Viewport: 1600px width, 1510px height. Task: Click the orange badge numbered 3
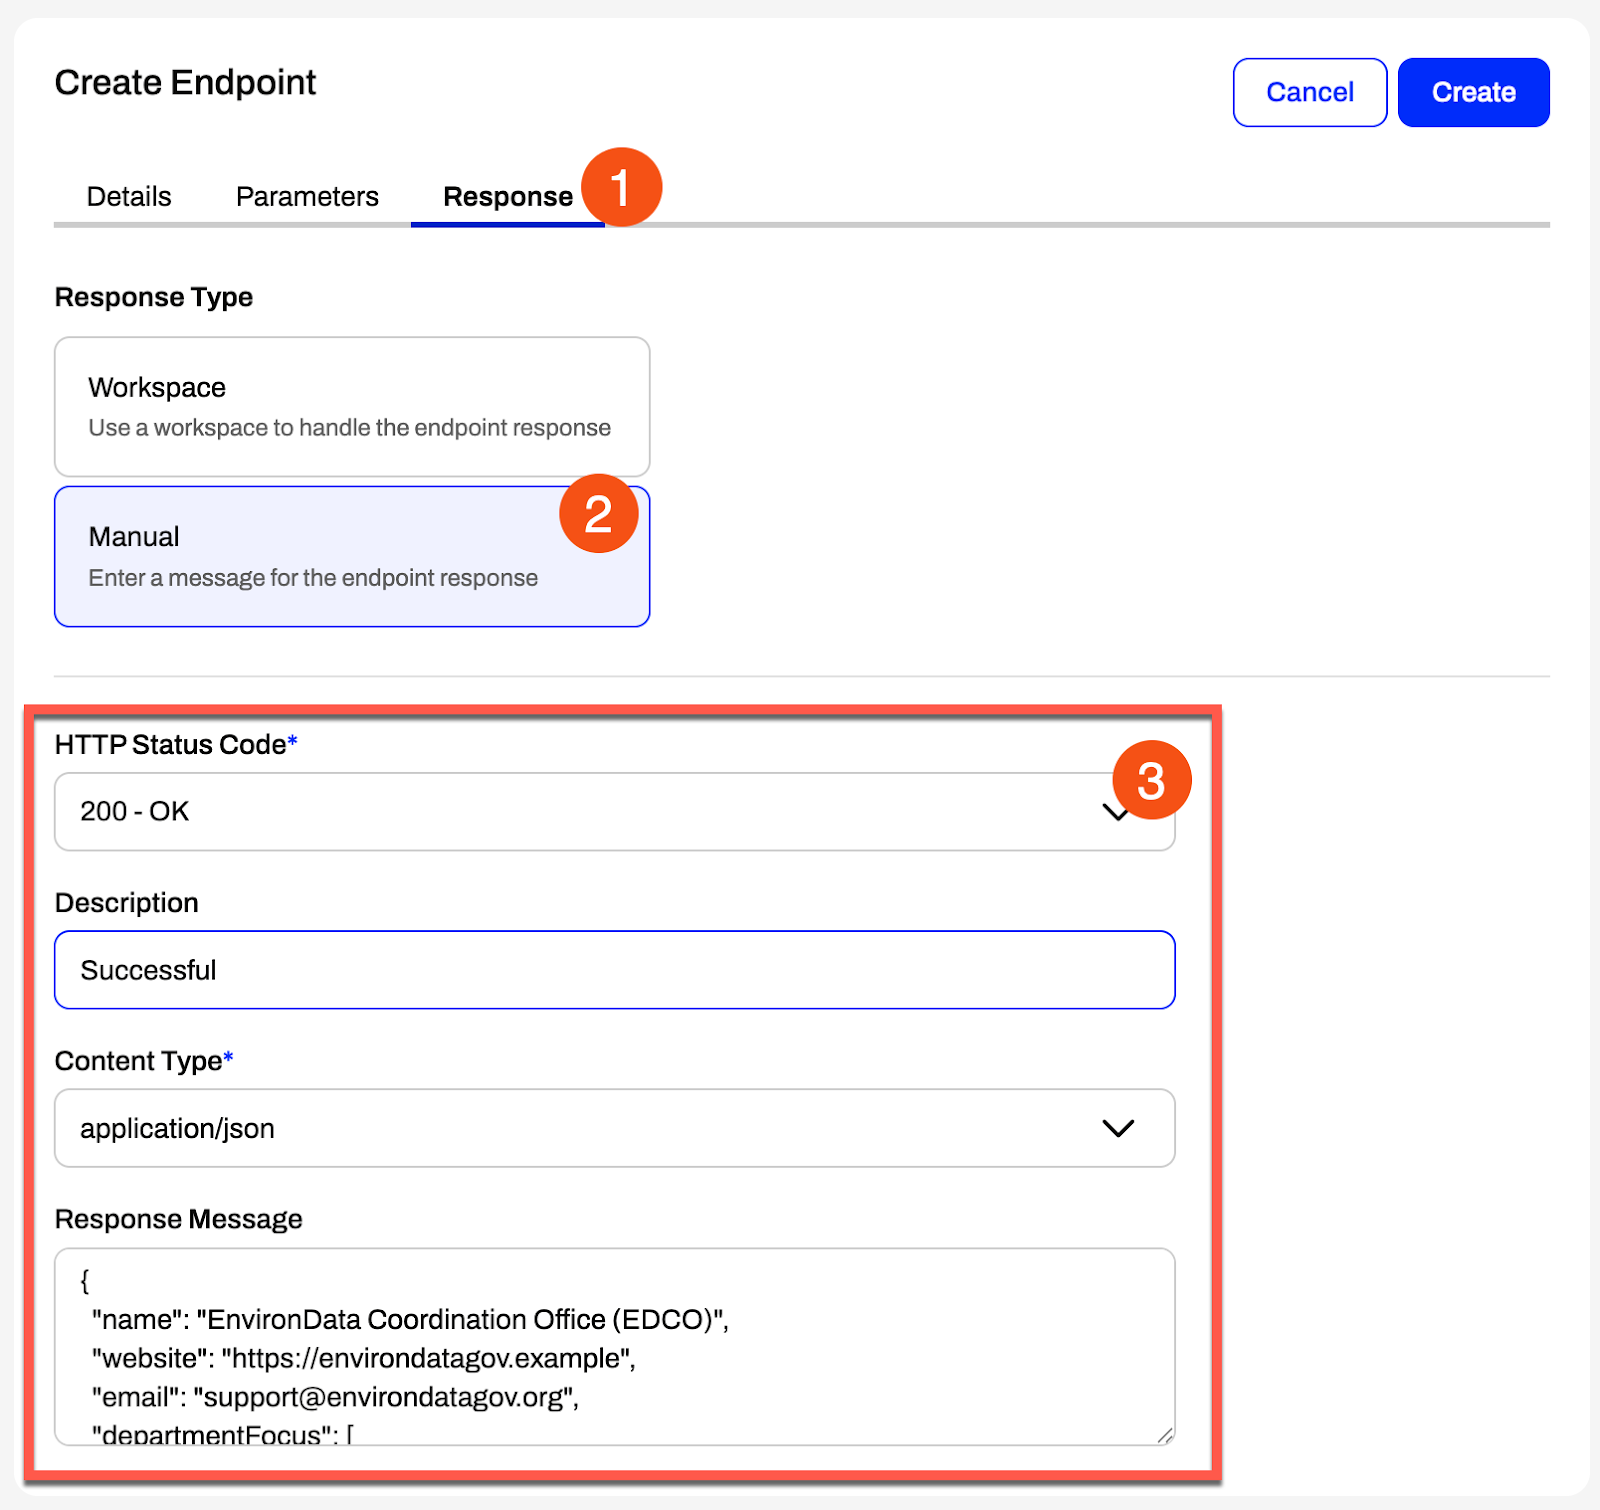coord(1152,780)
